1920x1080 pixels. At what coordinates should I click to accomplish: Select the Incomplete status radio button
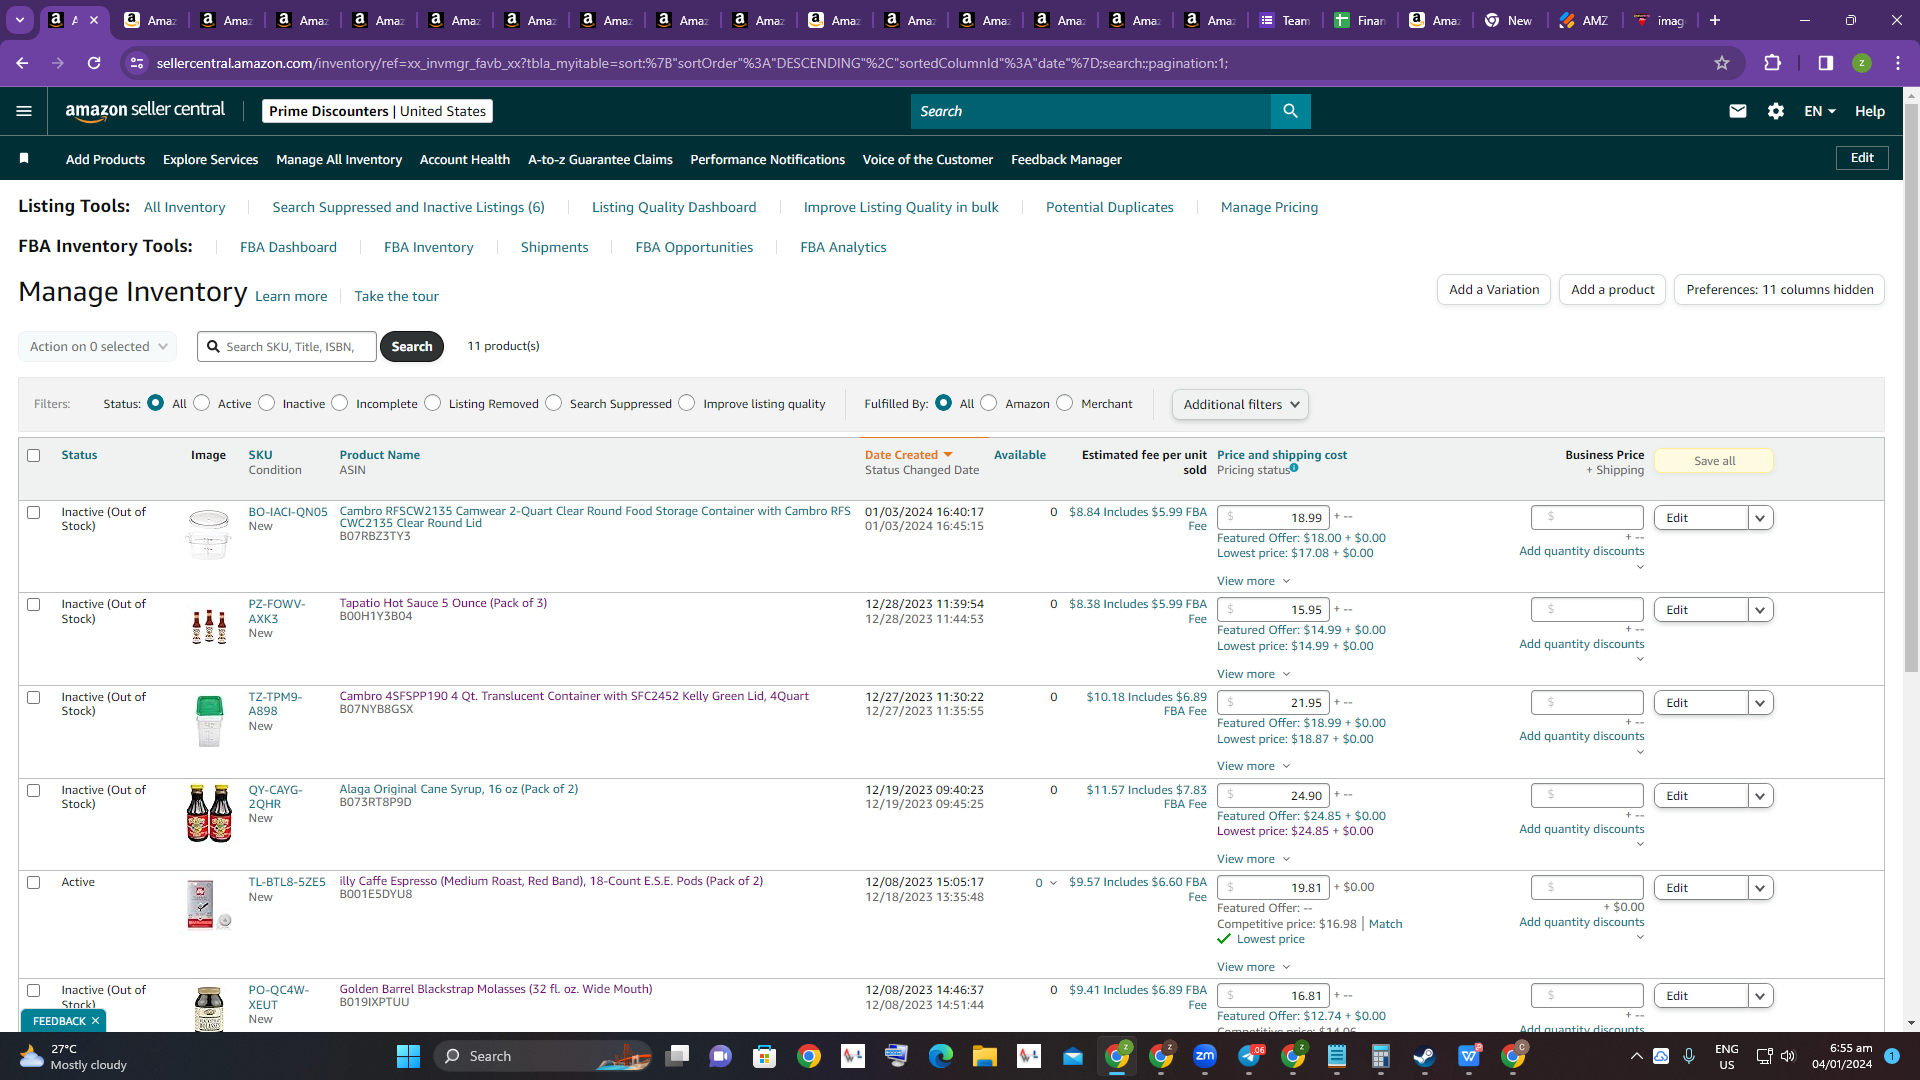click(340, 403)
